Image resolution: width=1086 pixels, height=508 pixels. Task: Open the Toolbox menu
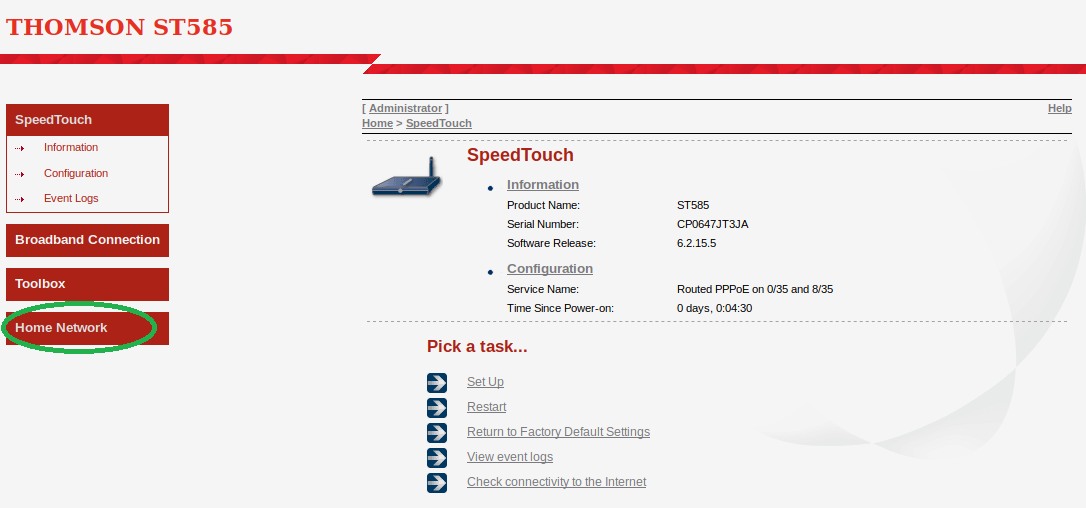coord(87,284)
